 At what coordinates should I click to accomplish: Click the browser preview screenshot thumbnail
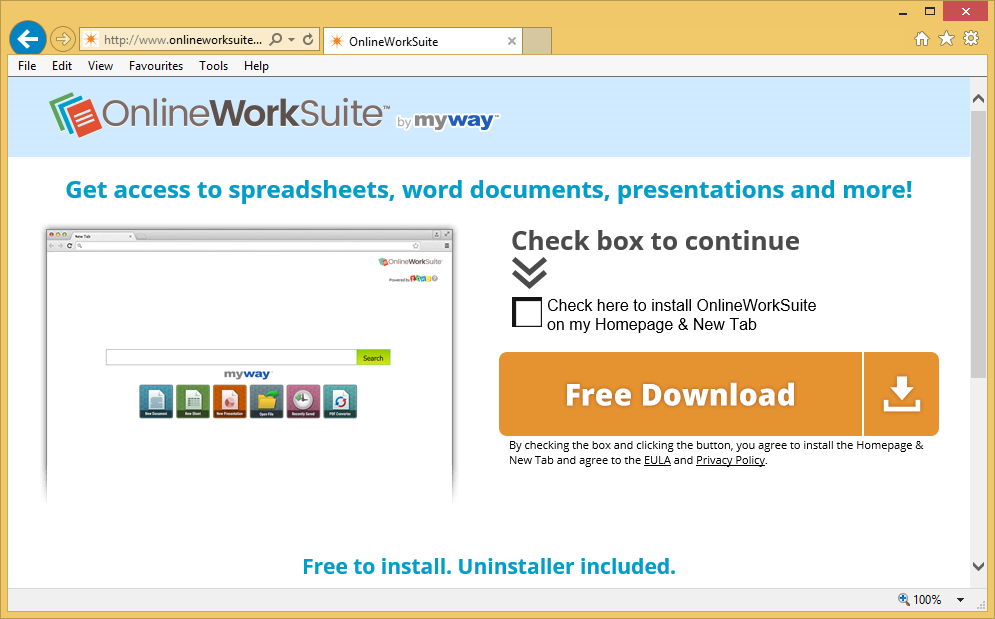(x=249, y=365)
